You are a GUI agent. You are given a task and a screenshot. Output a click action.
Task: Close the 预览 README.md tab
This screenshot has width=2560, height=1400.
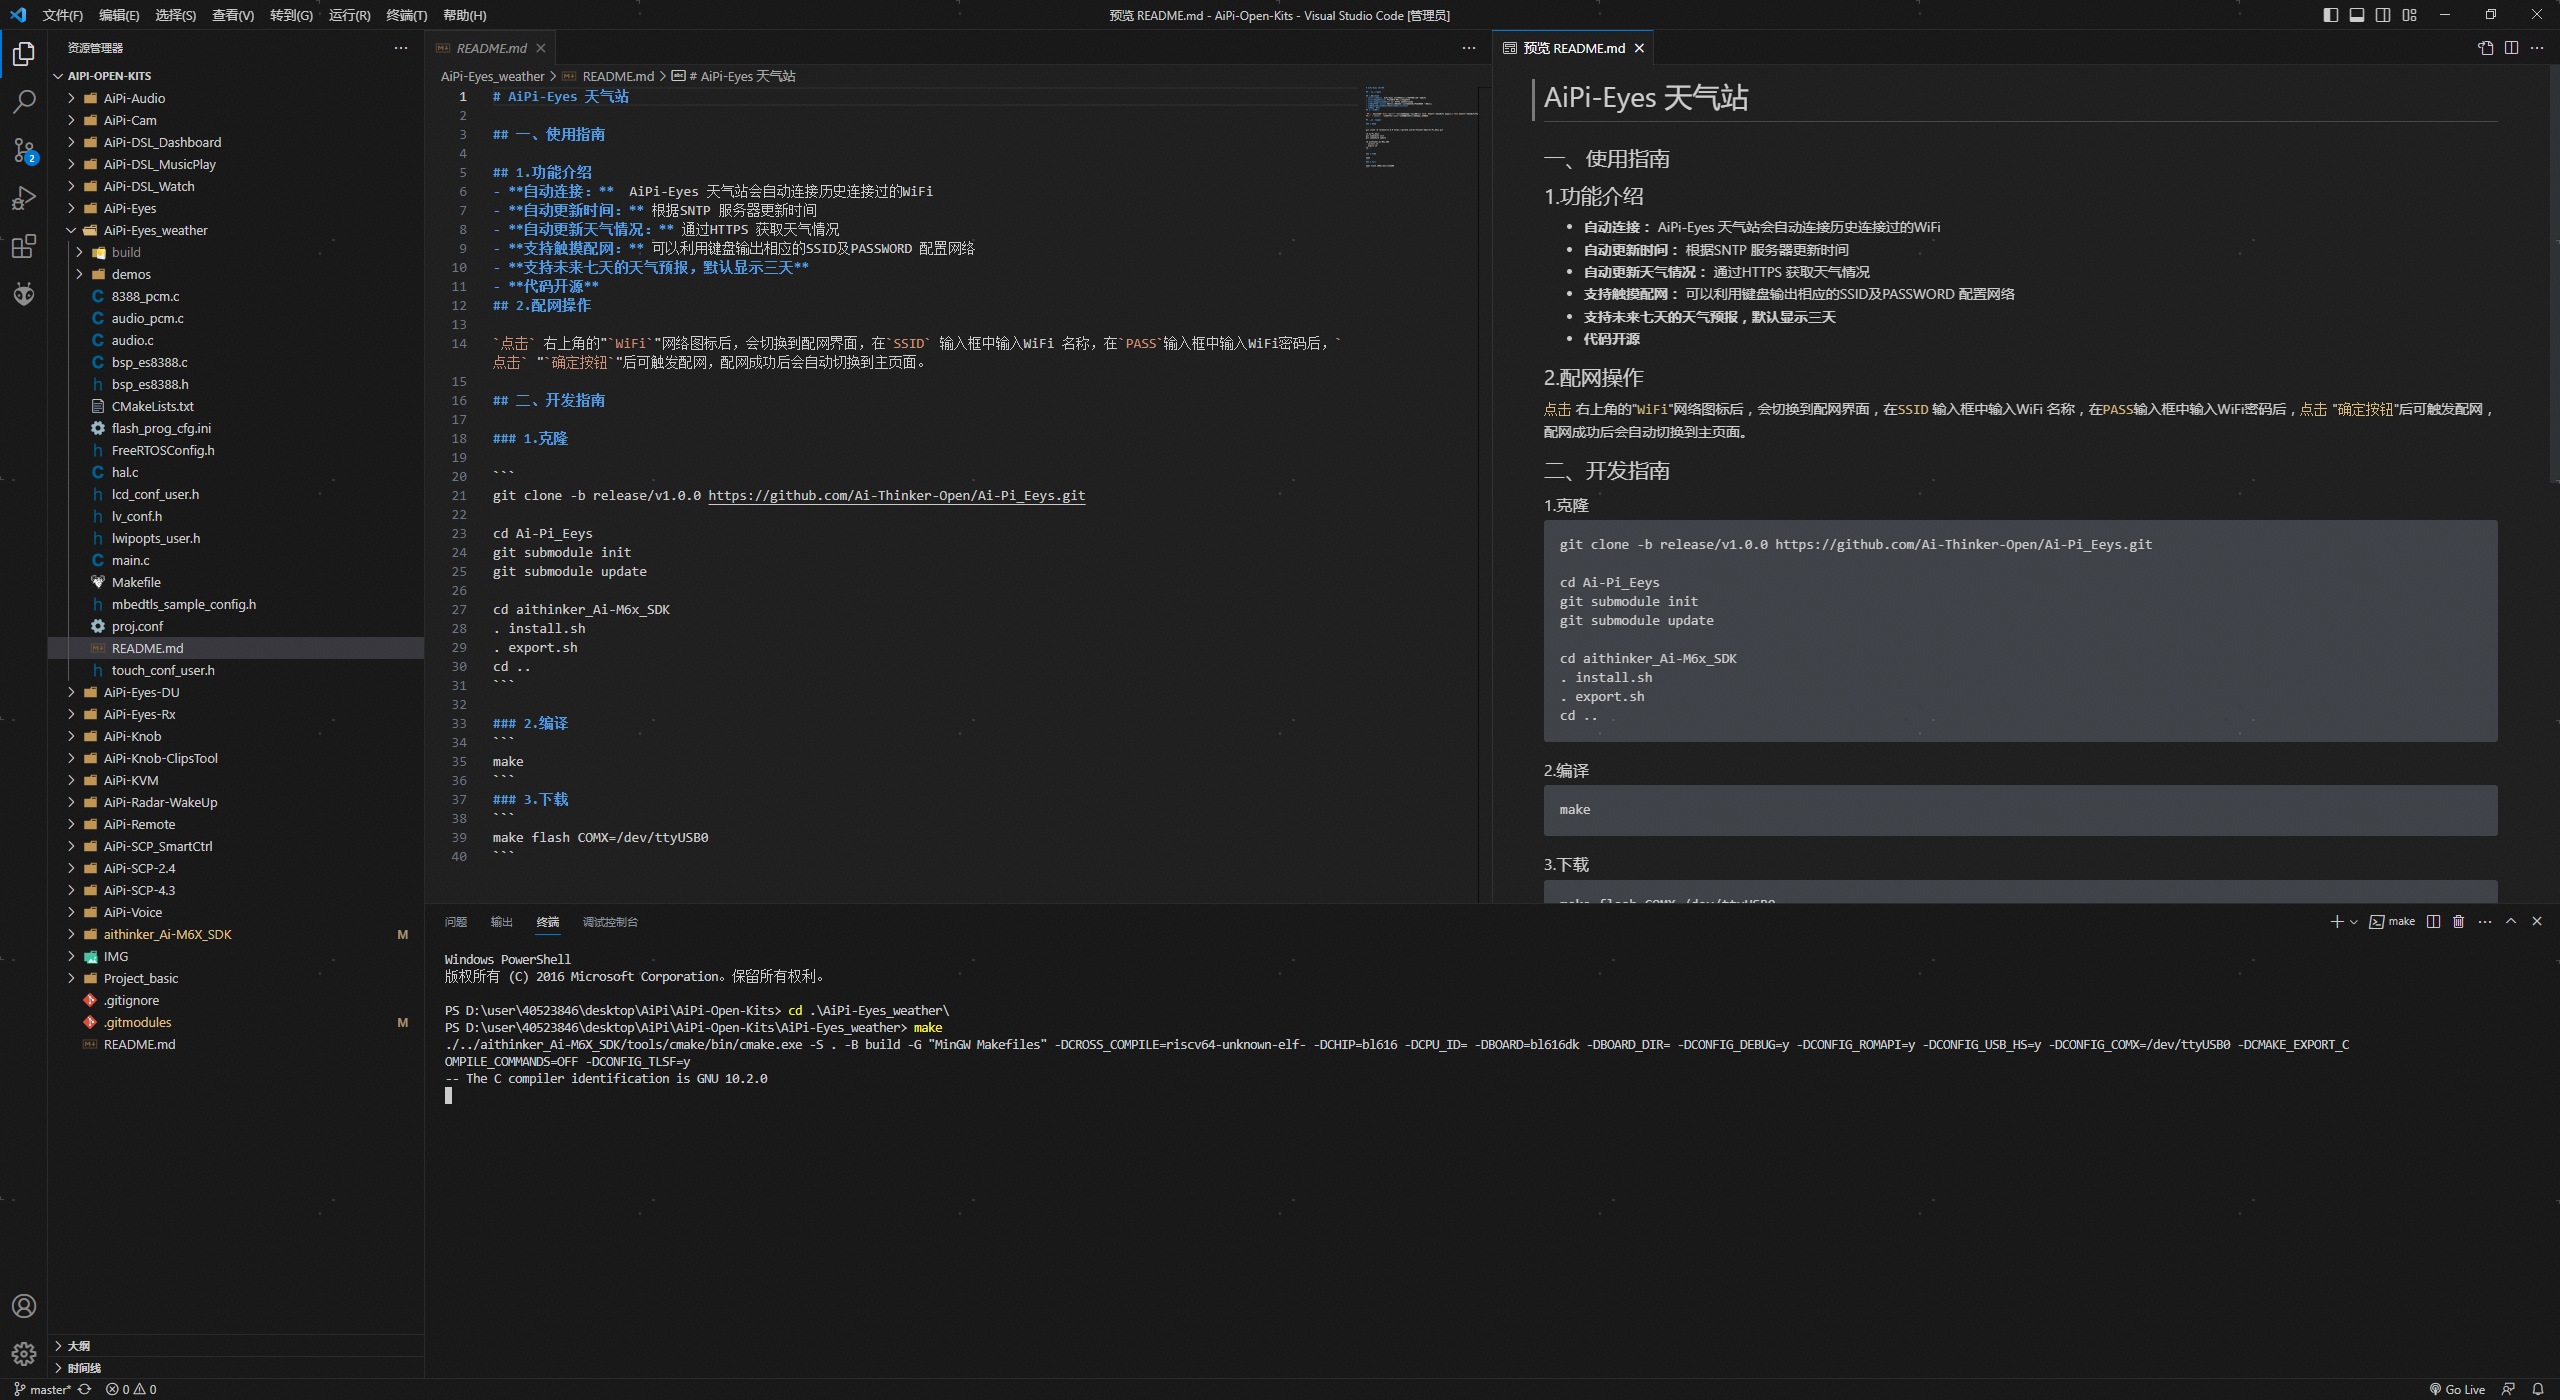tap(1639, 48)
